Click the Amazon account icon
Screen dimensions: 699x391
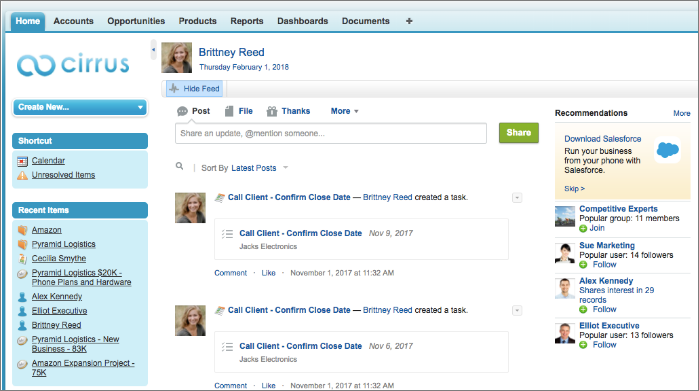point(22,230)
